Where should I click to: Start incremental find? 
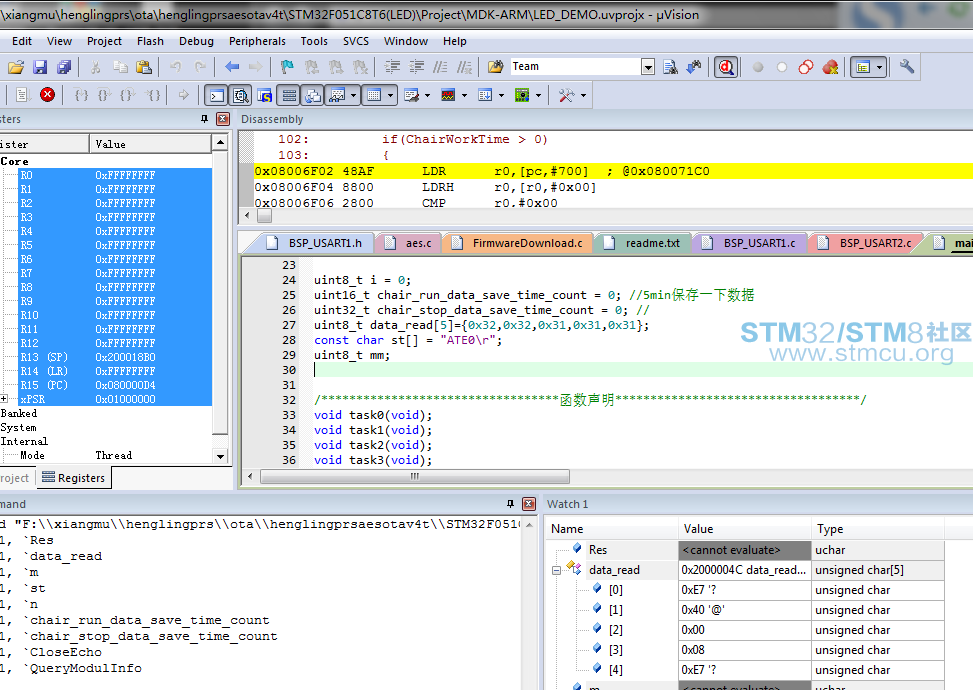[x=694, y=67]
